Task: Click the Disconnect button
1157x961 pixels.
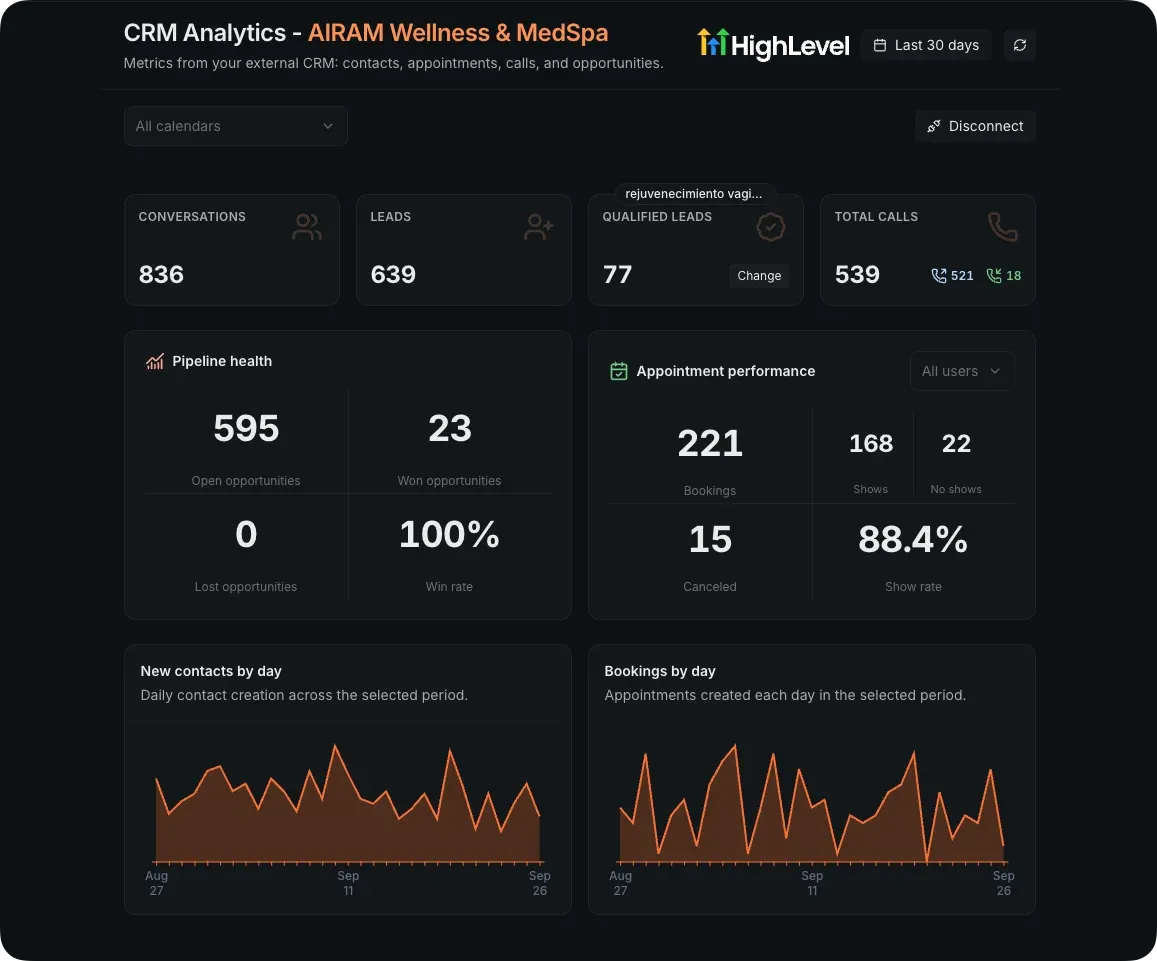Action: (x=975, y=126)
